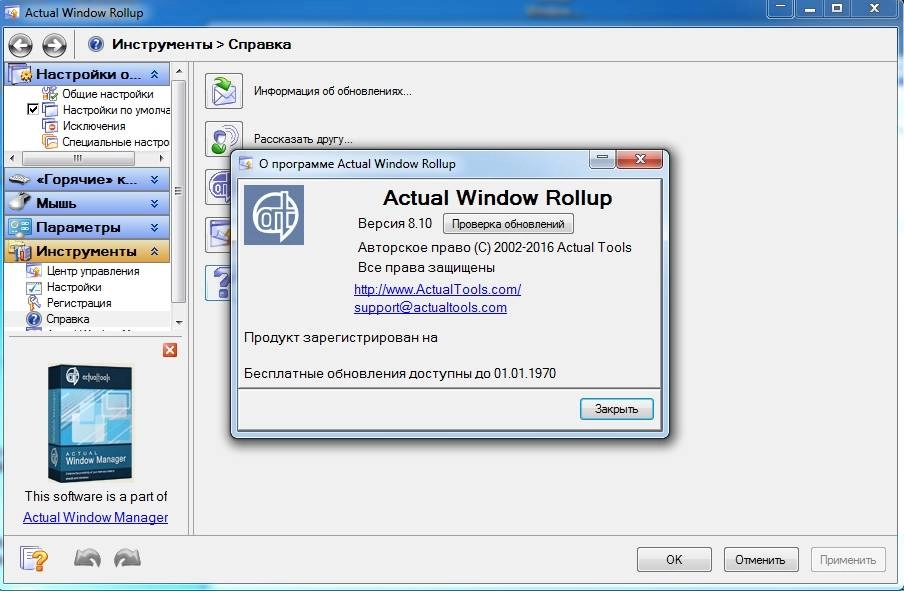Click the help icon beside Инструменты breadcrumb
The image size is (904, 591).
click(x=96, y=44)
